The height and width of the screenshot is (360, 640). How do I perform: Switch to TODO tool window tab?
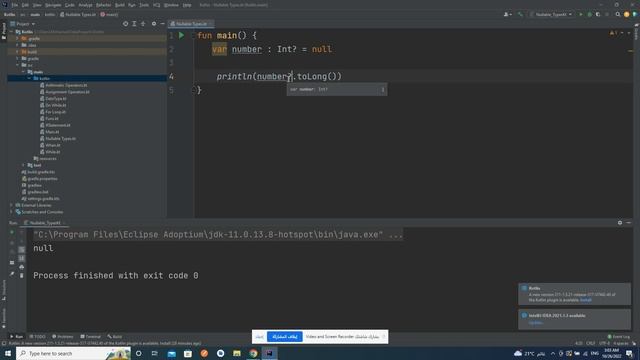pyautogui.click(x=38, y=337)
